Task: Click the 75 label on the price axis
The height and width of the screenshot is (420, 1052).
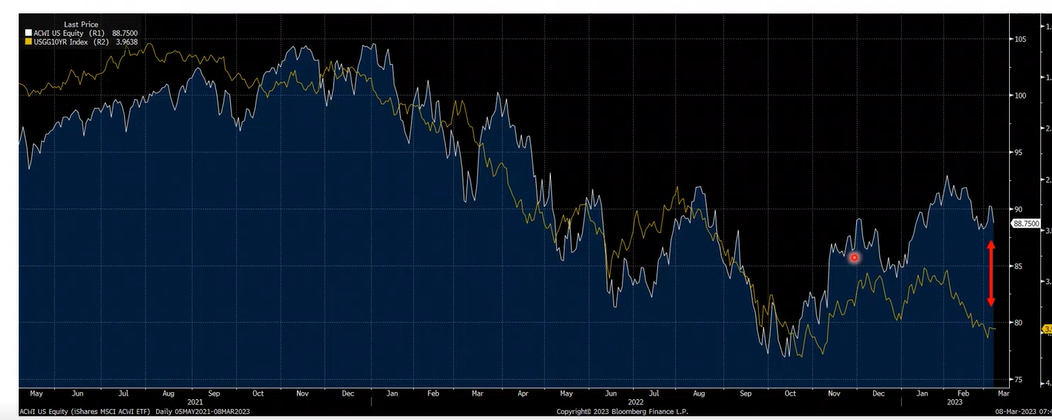Action: pos(1018,380)
